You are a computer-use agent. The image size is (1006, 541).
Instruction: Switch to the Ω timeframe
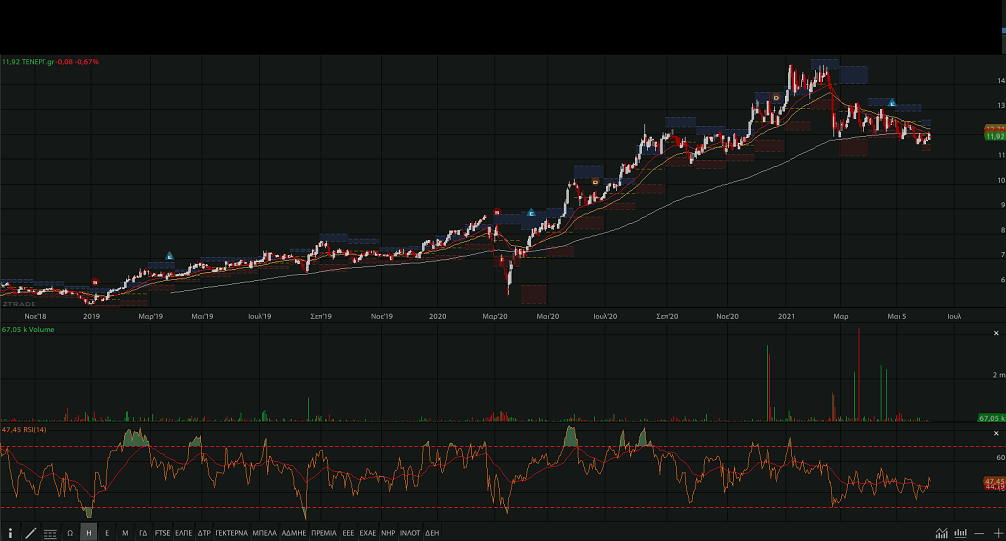point(70,533)
